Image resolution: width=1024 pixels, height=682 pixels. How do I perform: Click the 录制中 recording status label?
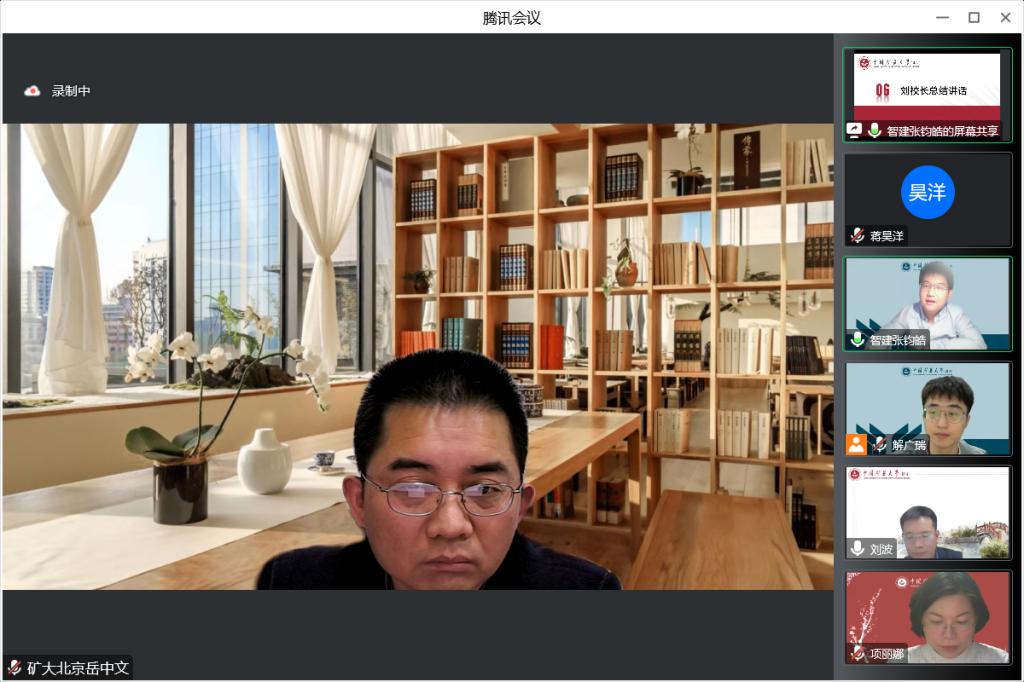pyautogui.click(x=71, y=91)
